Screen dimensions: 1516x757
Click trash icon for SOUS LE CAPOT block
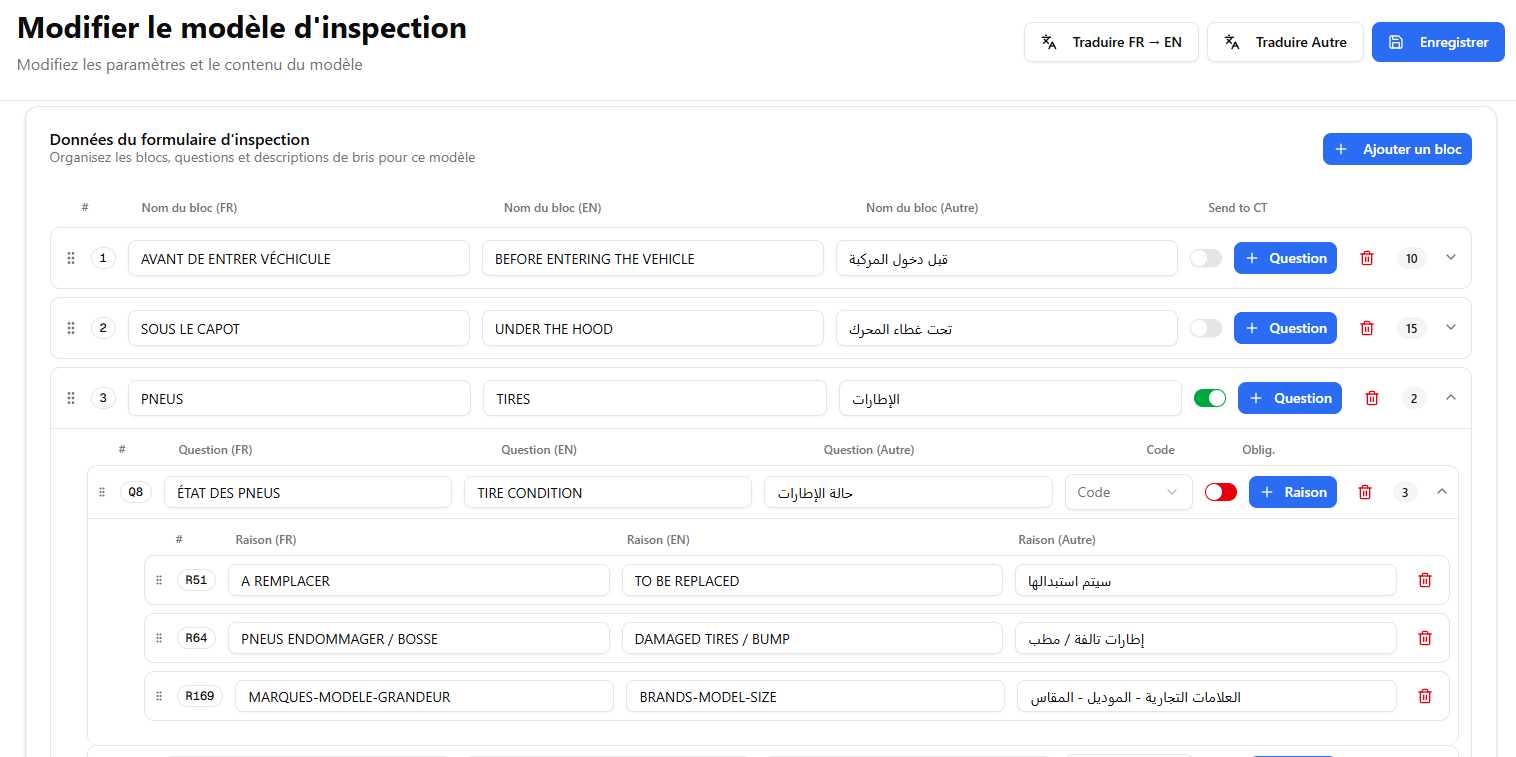(1367, 328)
